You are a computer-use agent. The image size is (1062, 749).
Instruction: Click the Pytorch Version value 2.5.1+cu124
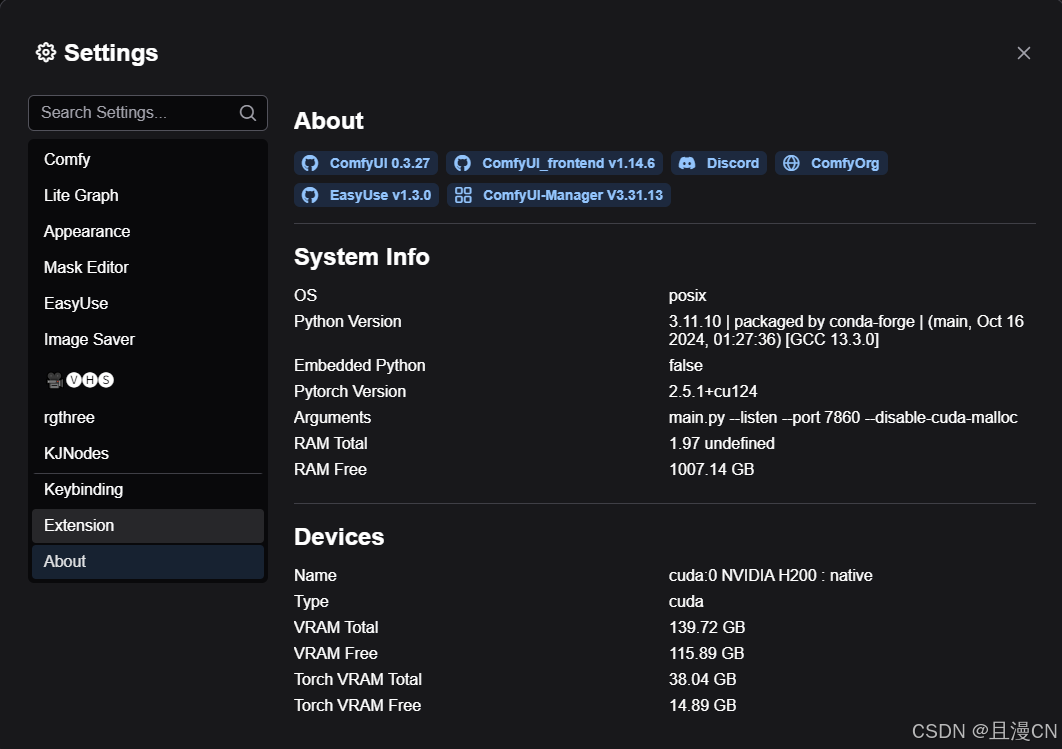[x=713, y=391]
